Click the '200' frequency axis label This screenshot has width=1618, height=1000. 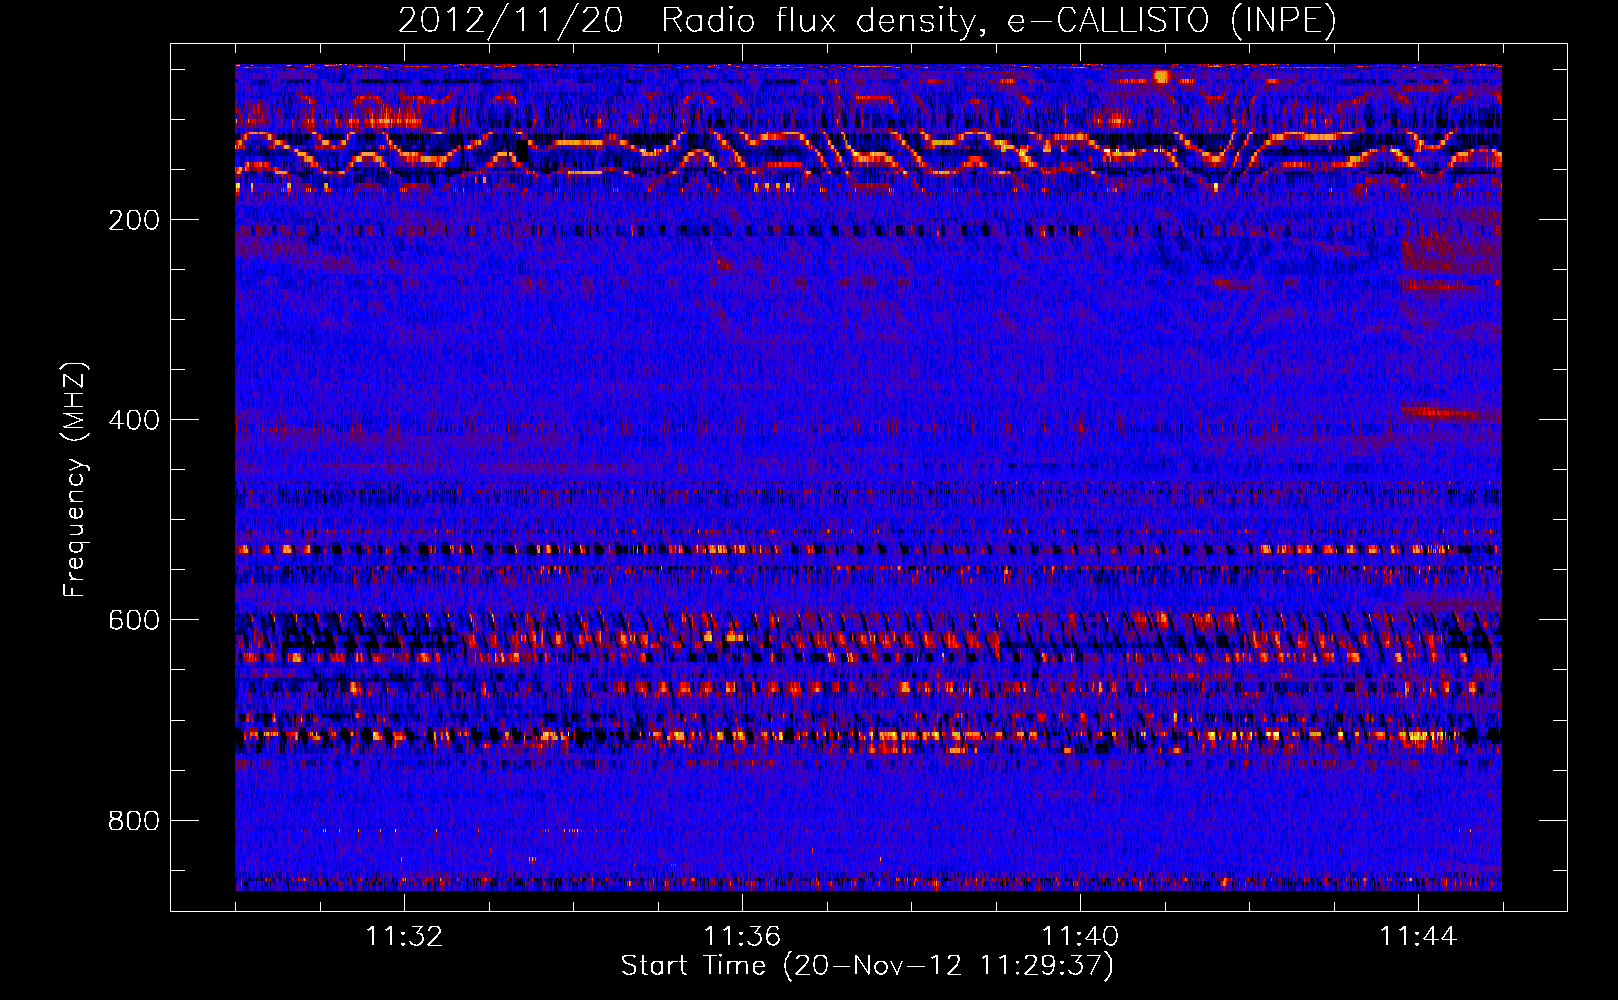134,220
